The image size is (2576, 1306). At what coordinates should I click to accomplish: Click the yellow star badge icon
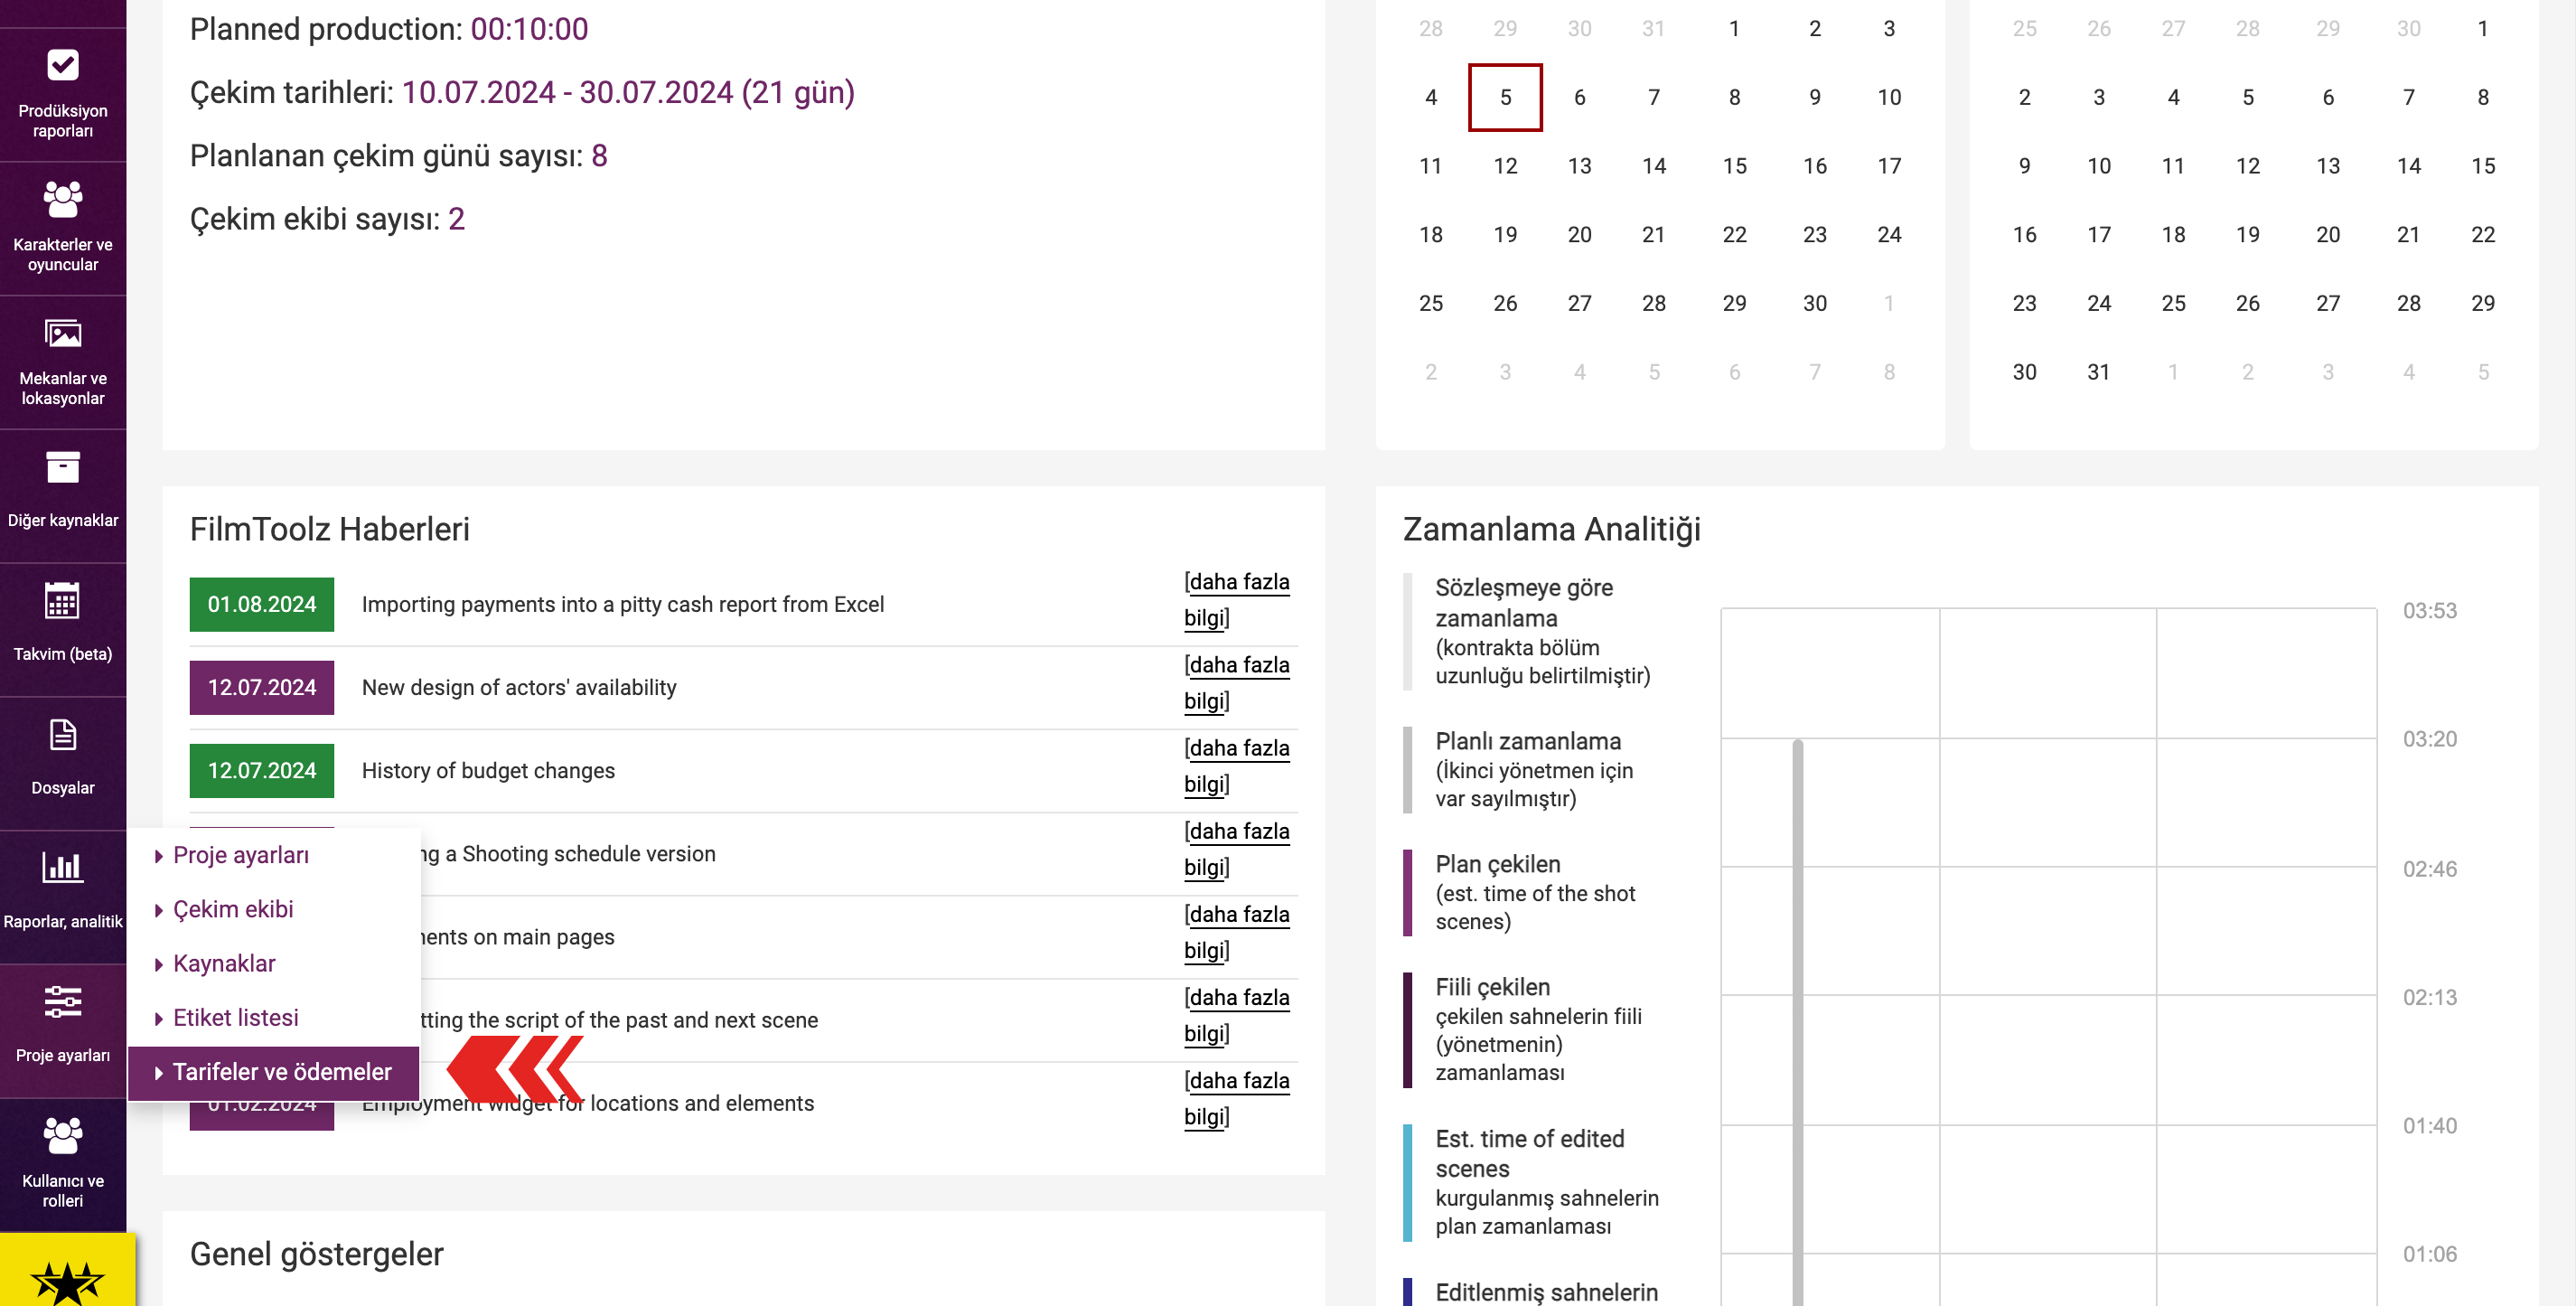pyautogui.click(x=67, y=1281)
